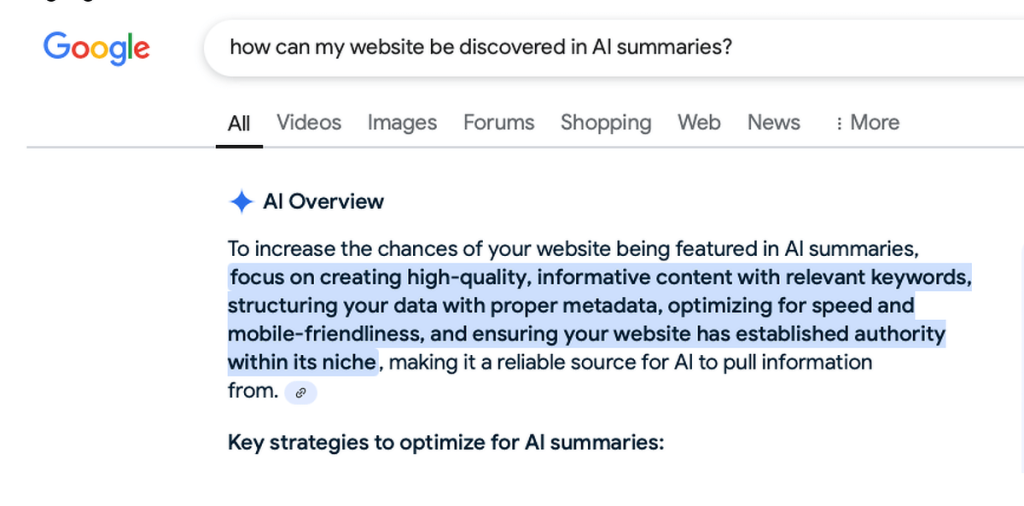This screenshot has height=506, width=1024.
Task: Click the "AI Overview" heading label
Action: click(323, 202)
